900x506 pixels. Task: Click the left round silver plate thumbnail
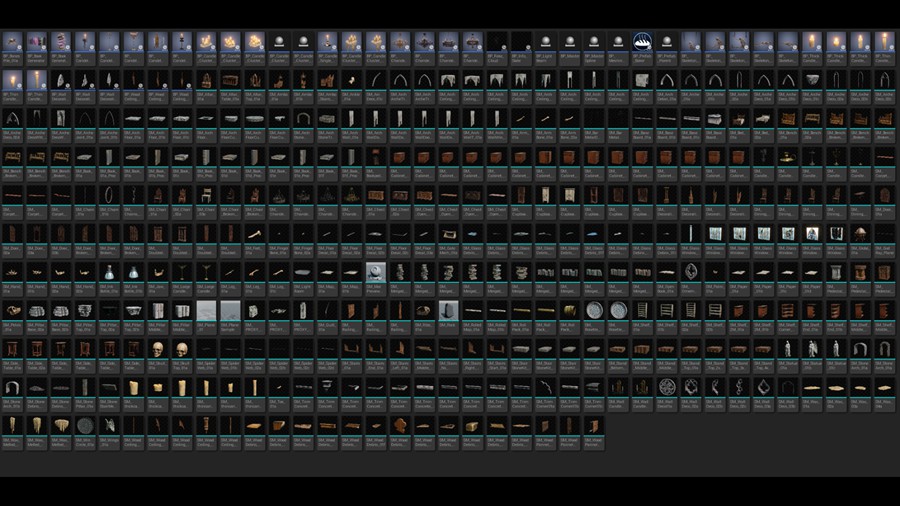(x=594, y=310)
